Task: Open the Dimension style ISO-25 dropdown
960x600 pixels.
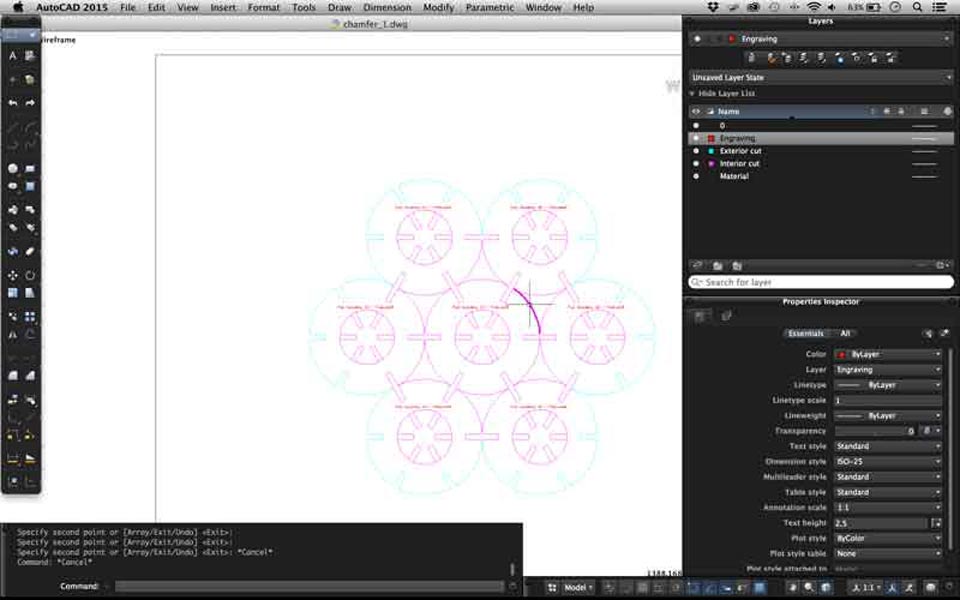Action: click(888, 462)
